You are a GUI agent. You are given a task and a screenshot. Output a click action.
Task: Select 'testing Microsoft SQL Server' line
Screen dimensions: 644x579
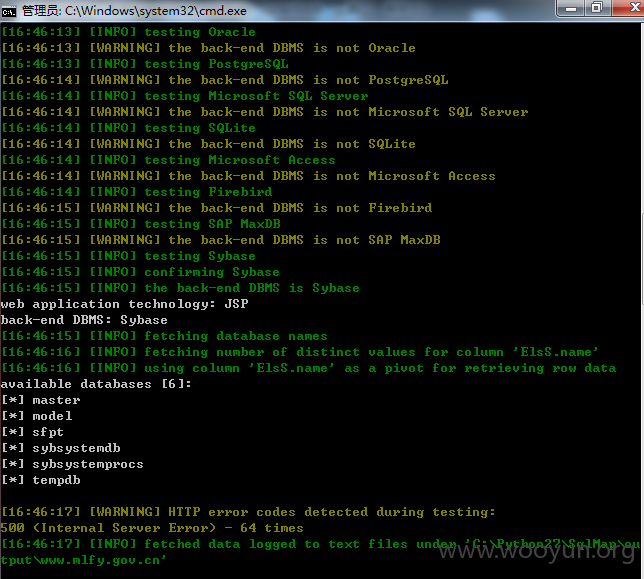pyautogui.click(x=185, y=96)
